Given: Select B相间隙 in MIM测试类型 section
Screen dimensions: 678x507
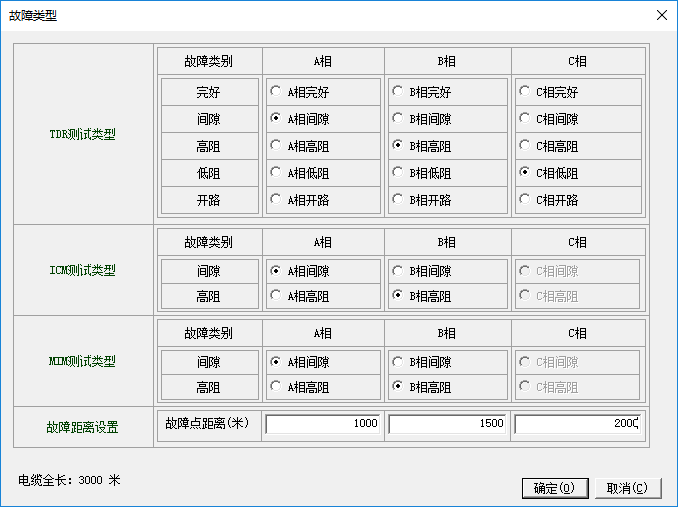Looking at the screenshot, I should coord(399,362).
